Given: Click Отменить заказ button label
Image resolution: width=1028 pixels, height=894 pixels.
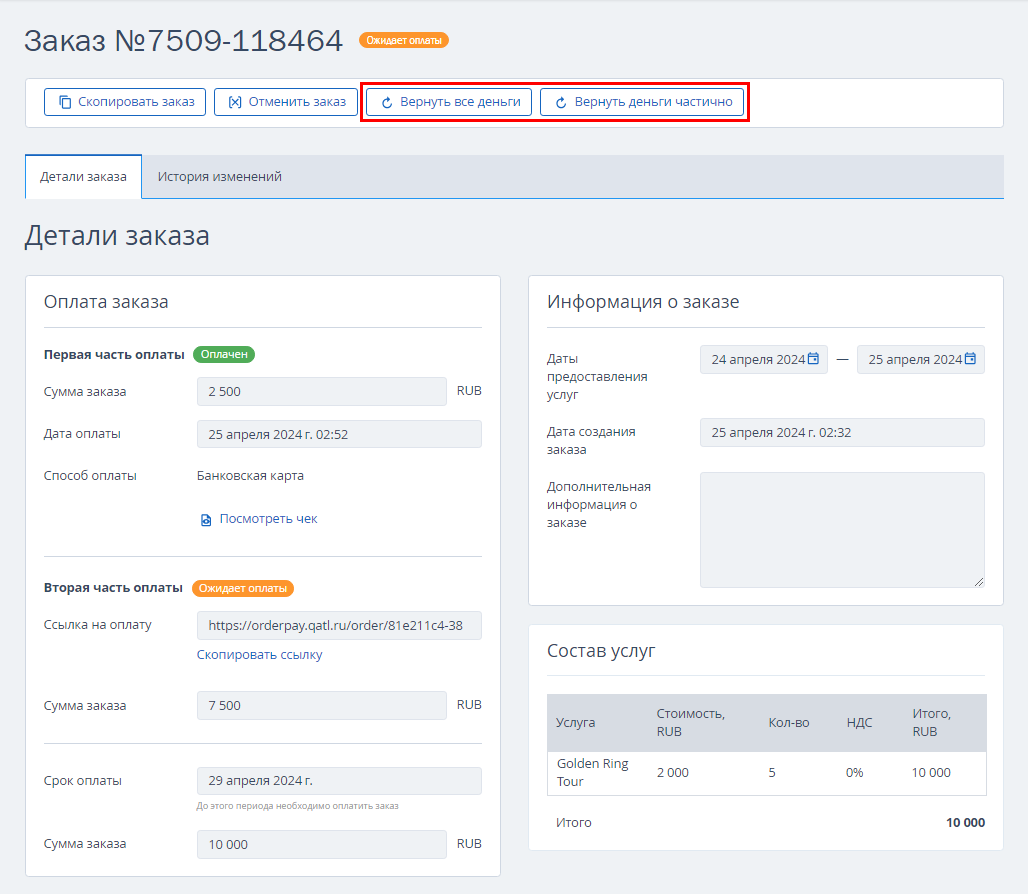Looking at the screenshot, I should 297,102.
